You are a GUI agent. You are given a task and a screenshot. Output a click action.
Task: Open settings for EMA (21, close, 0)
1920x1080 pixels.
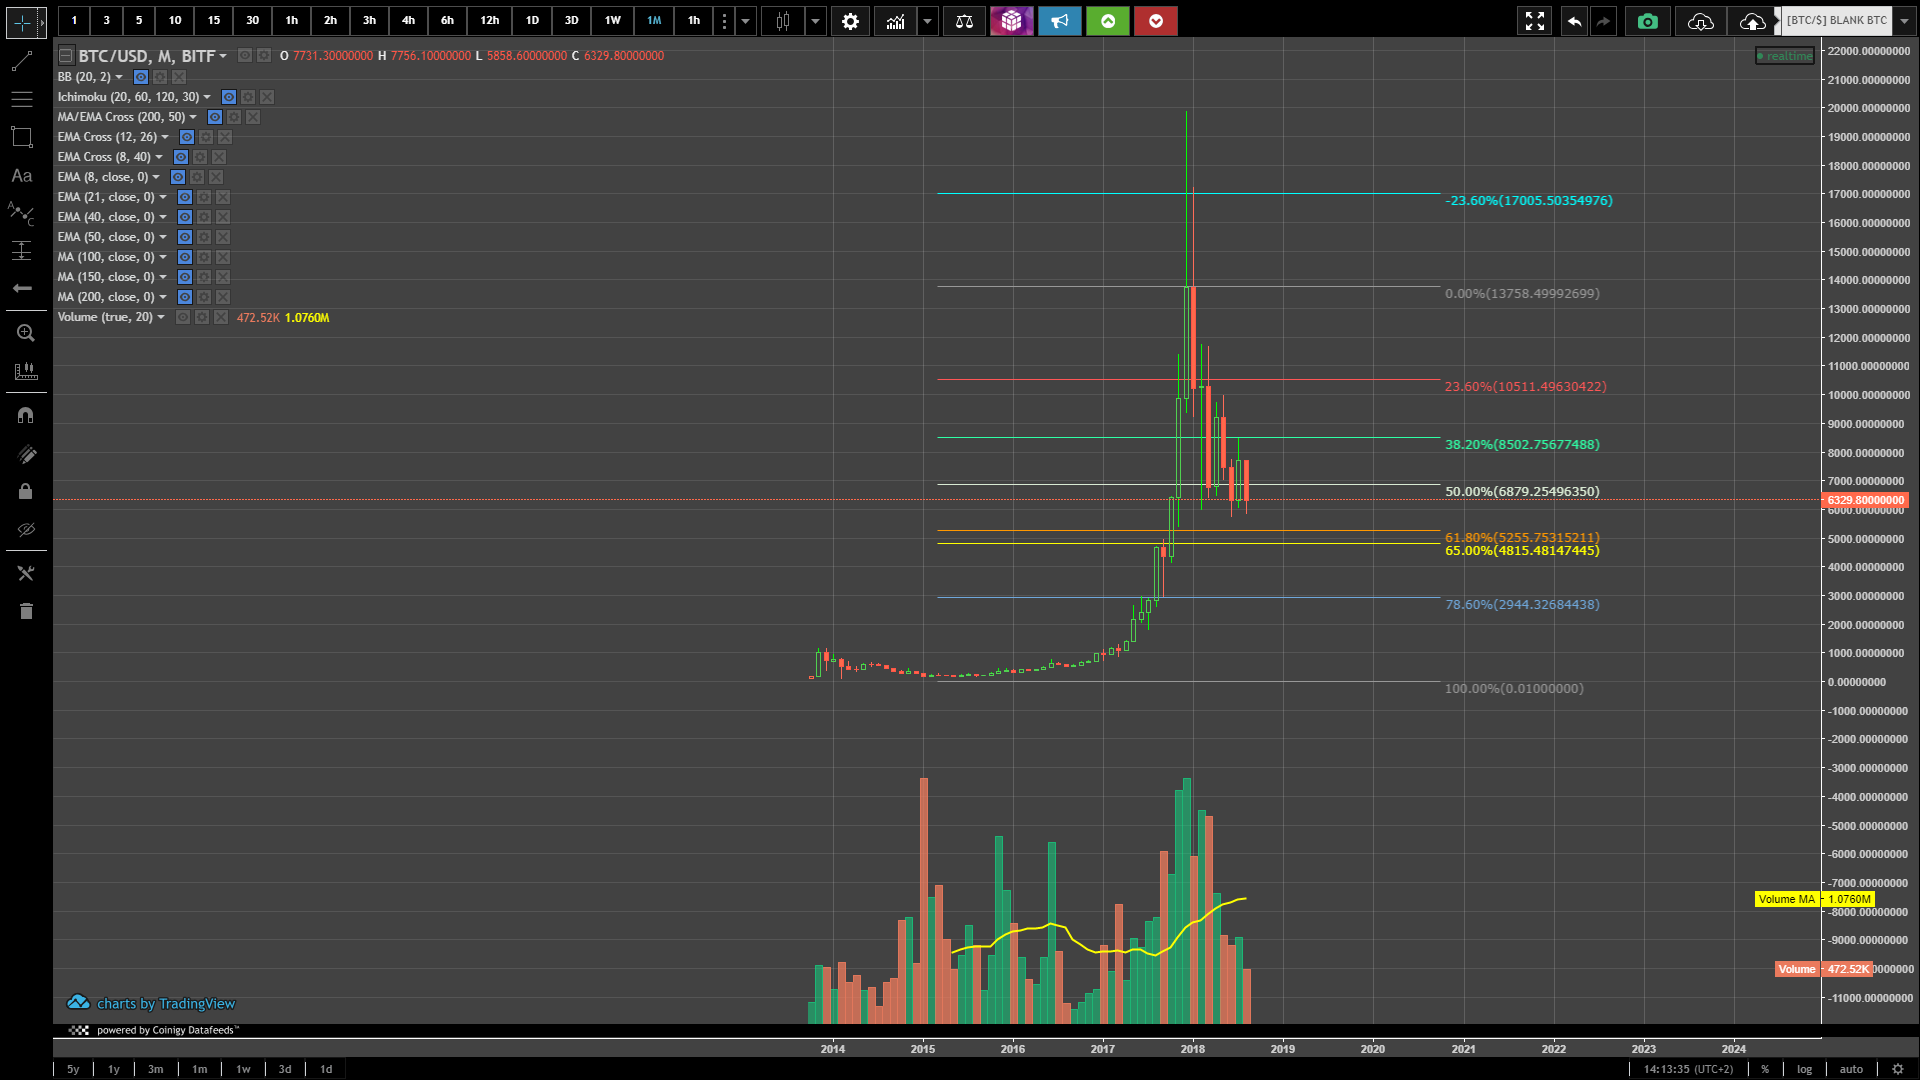click(204, 197)
